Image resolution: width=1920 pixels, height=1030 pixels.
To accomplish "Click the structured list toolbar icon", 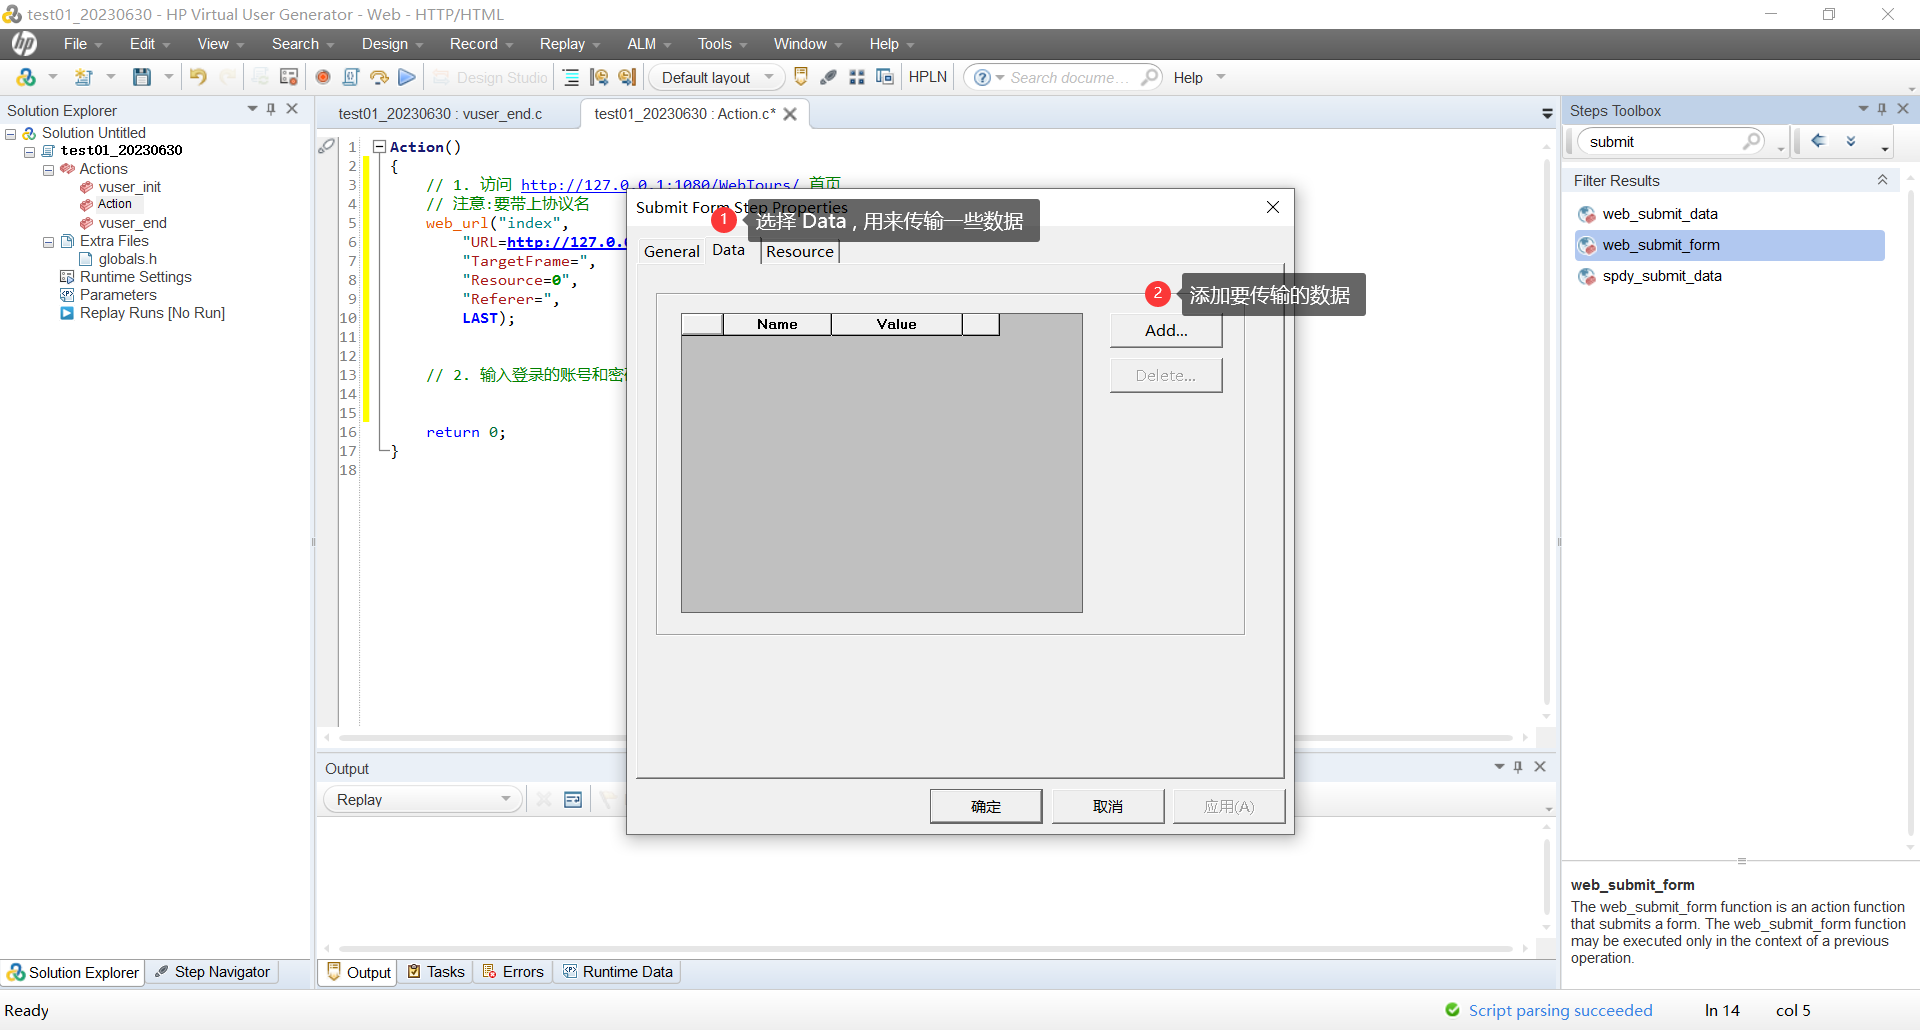I will pos(571,77).
